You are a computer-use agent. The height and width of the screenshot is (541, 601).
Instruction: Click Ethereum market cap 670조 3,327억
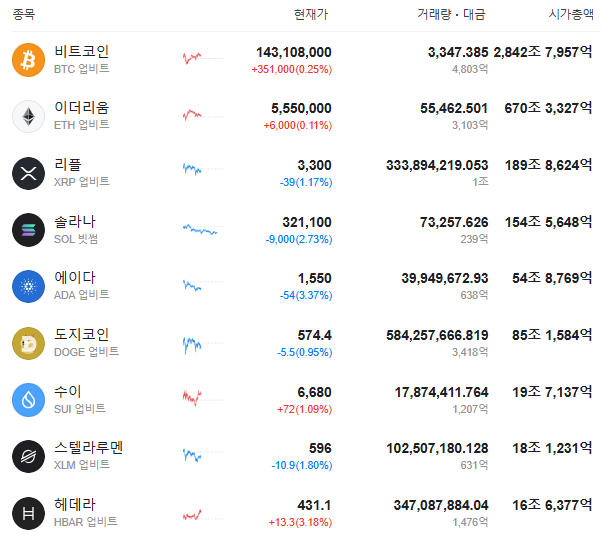[x=548, y=108]
